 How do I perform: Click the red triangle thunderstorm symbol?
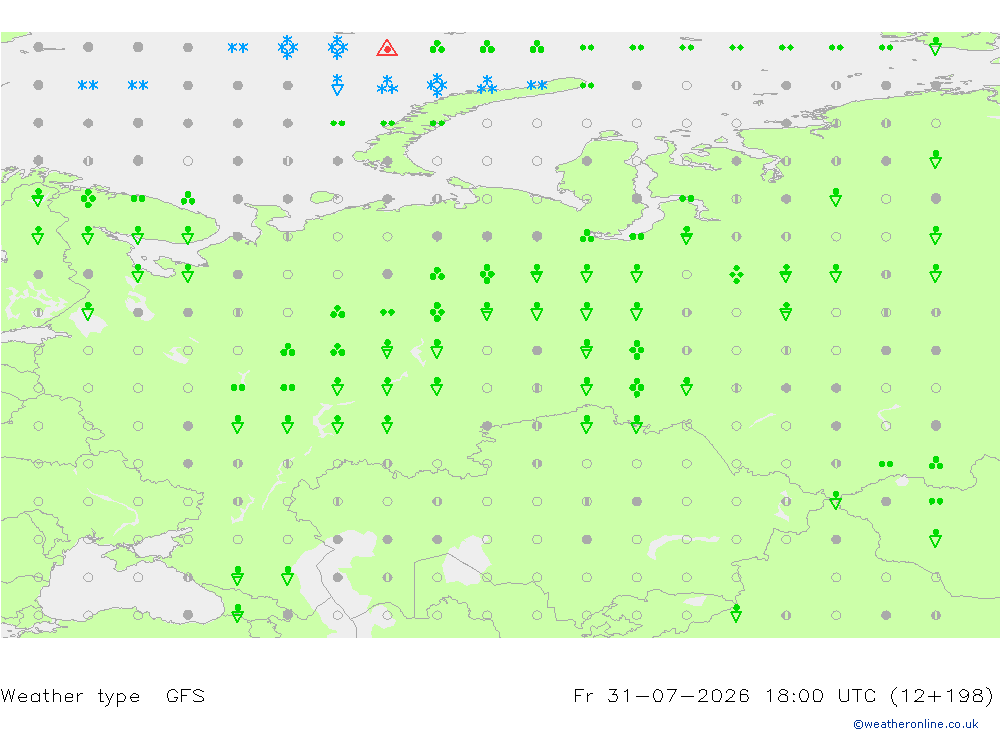[x=387, y=48]
